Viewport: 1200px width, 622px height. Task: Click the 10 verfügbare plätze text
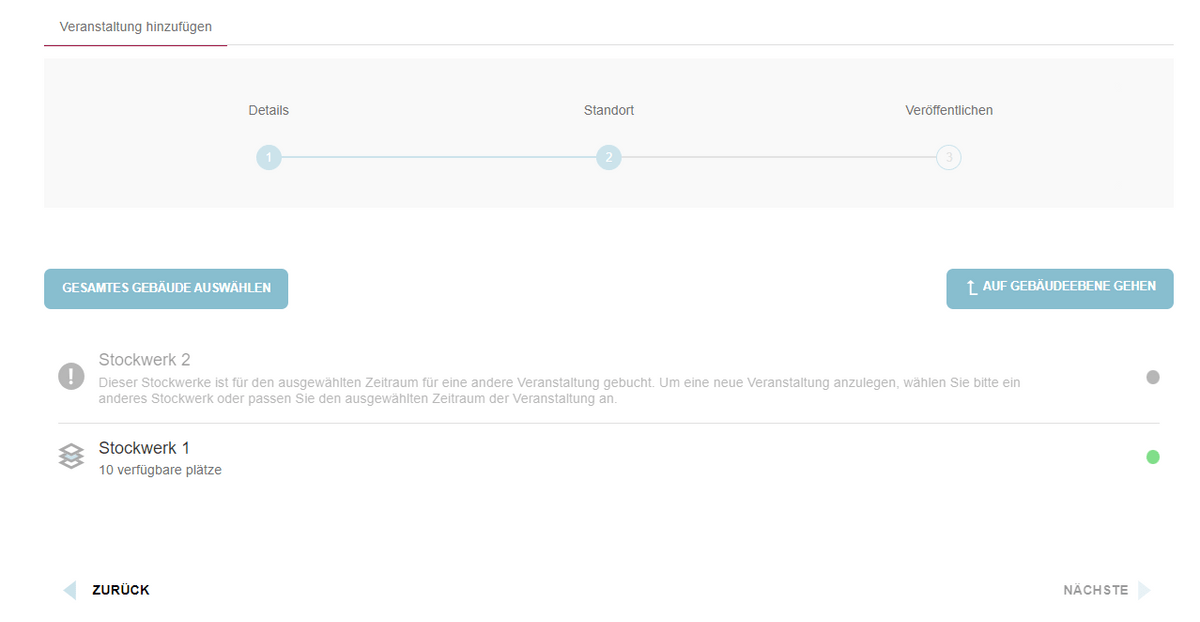click(x=160, y=470)
